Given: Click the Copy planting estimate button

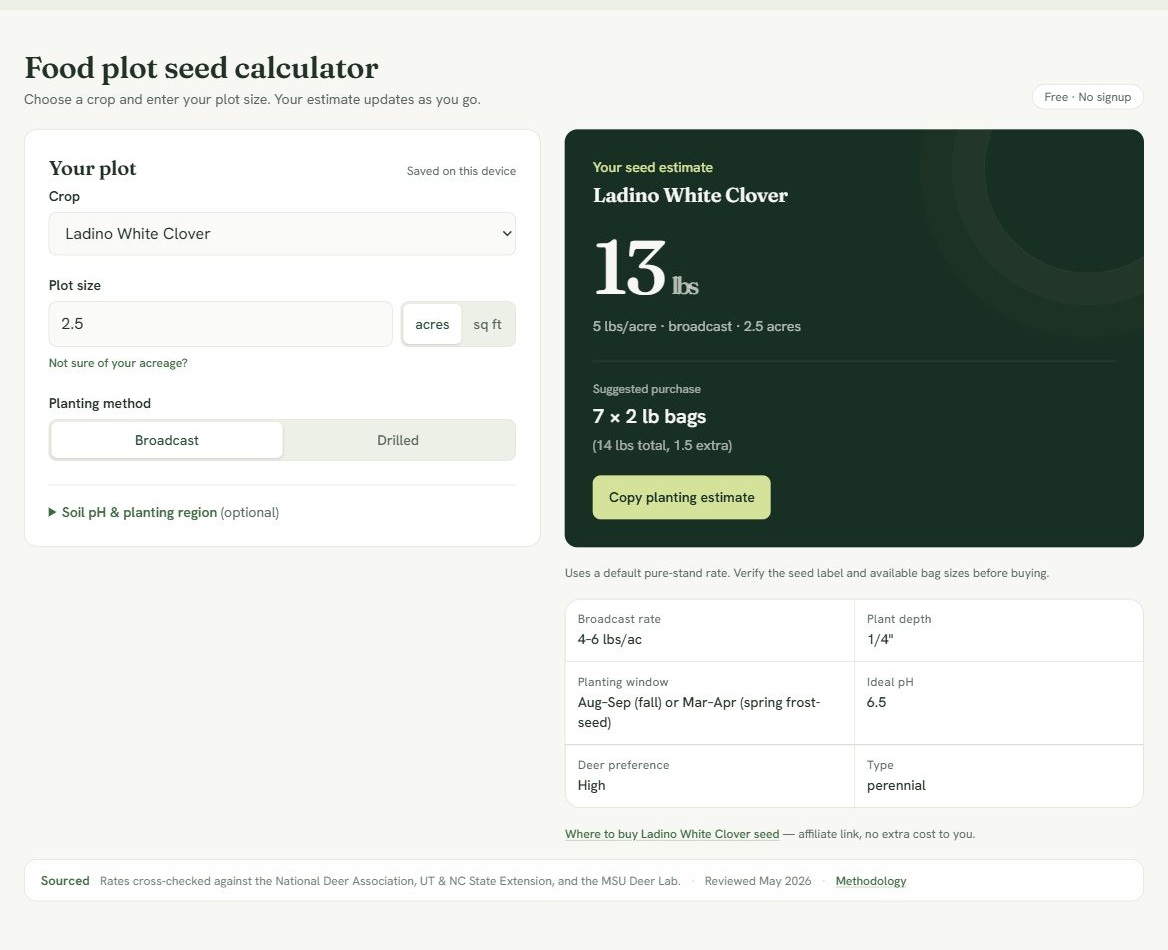Looking at the screenshot, I should [682, 497].
